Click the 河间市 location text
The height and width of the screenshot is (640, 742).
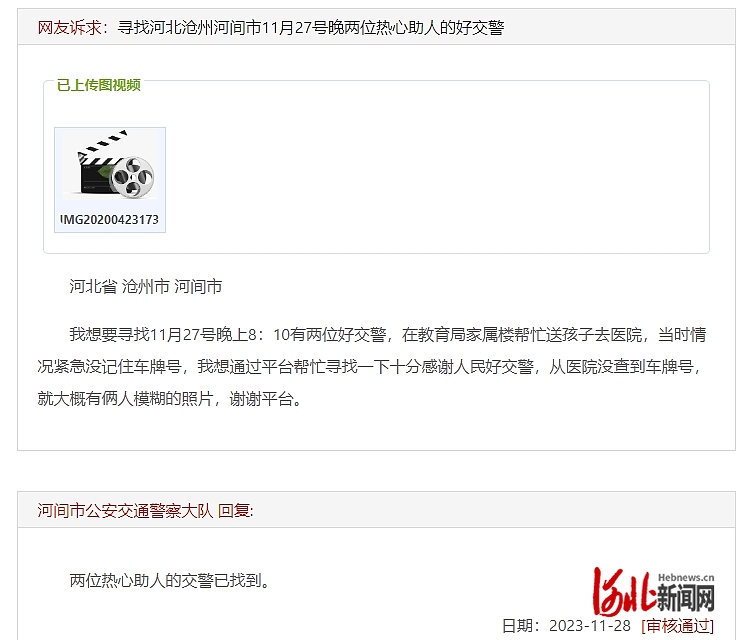(198, 286)
